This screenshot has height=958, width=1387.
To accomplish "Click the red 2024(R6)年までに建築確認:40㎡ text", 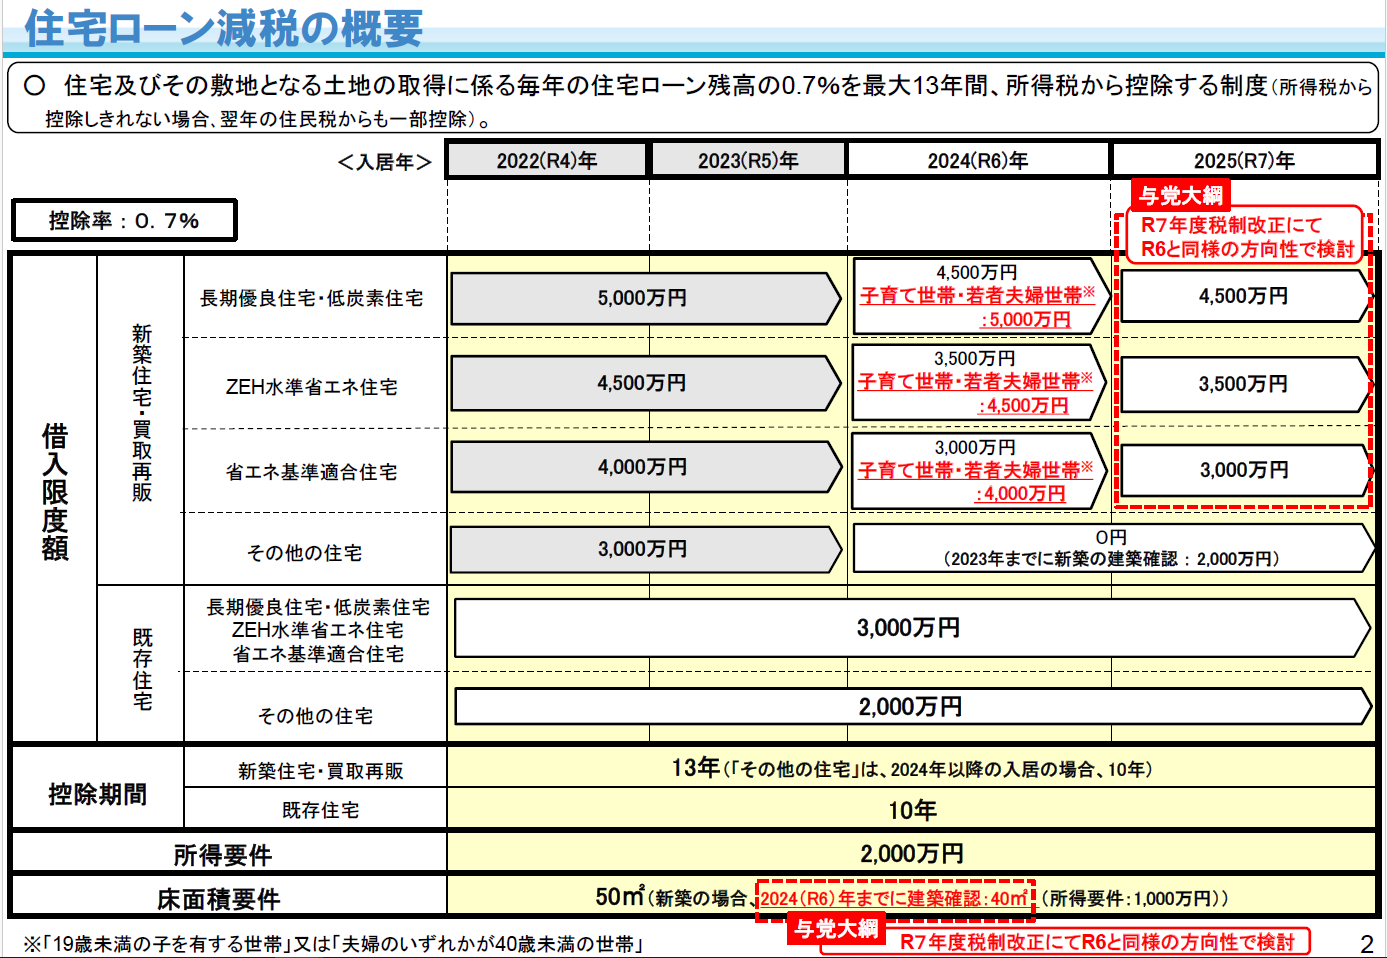I will pyautogui.click(x=895, y=898).
